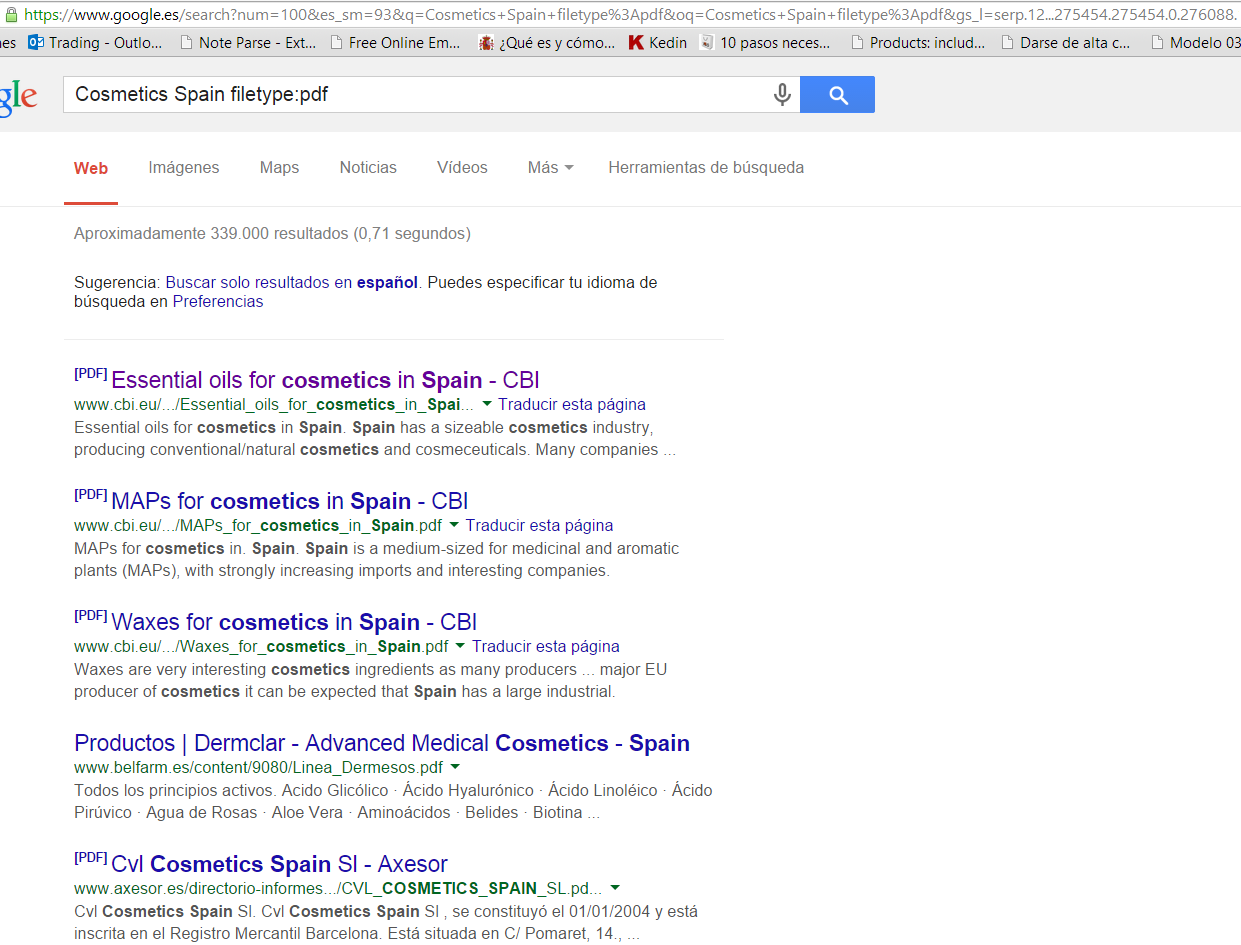
Task: Open the Trading - Outlook bookmark
Action: [95, 43]
